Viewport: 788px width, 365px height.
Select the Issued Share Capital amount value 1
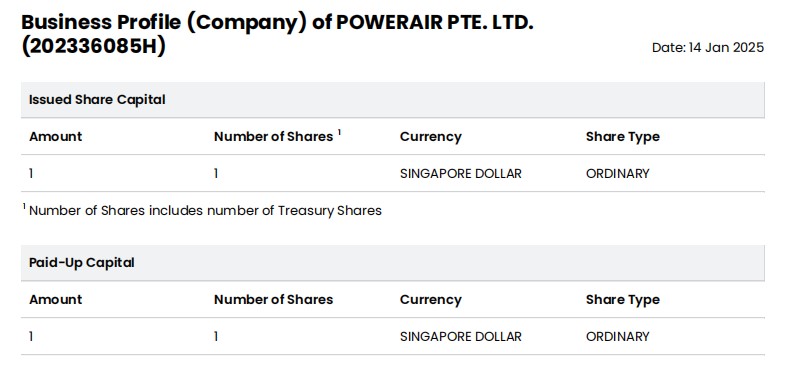point(31,173)
